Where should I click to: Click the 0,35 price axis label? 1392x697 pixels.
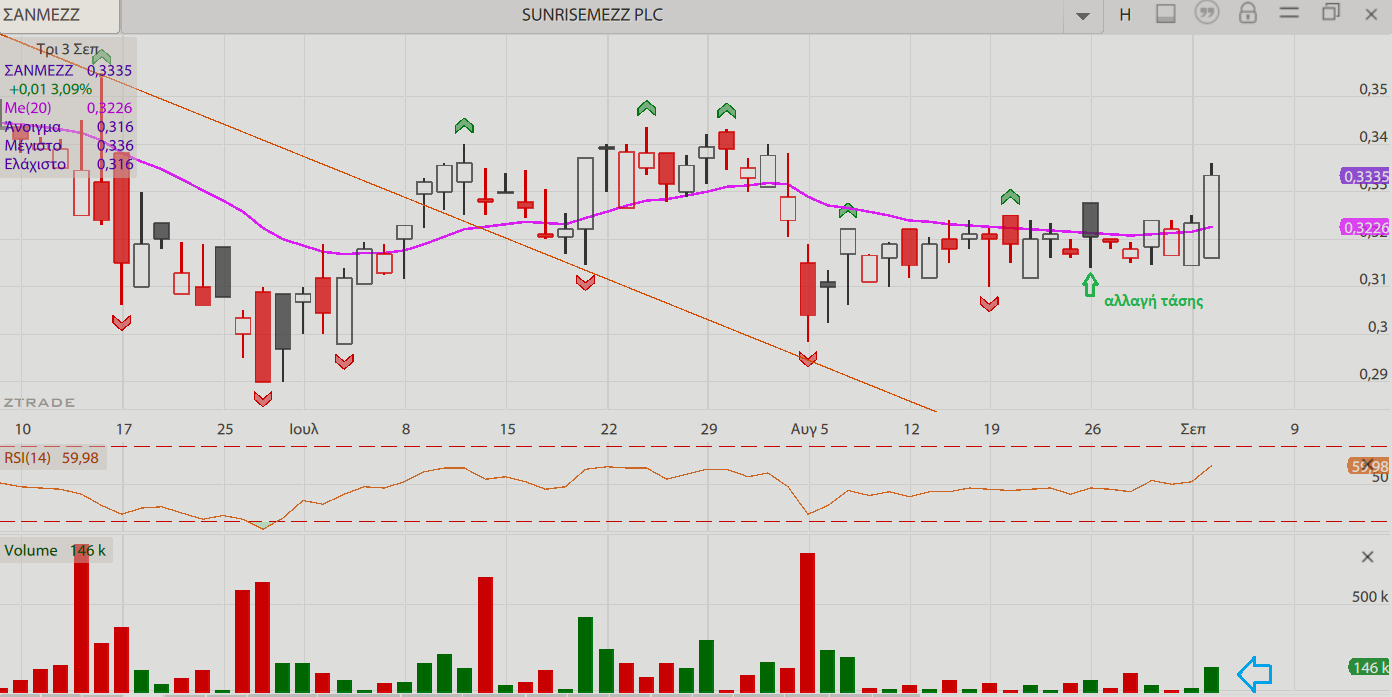click(x=1373, y=89)
